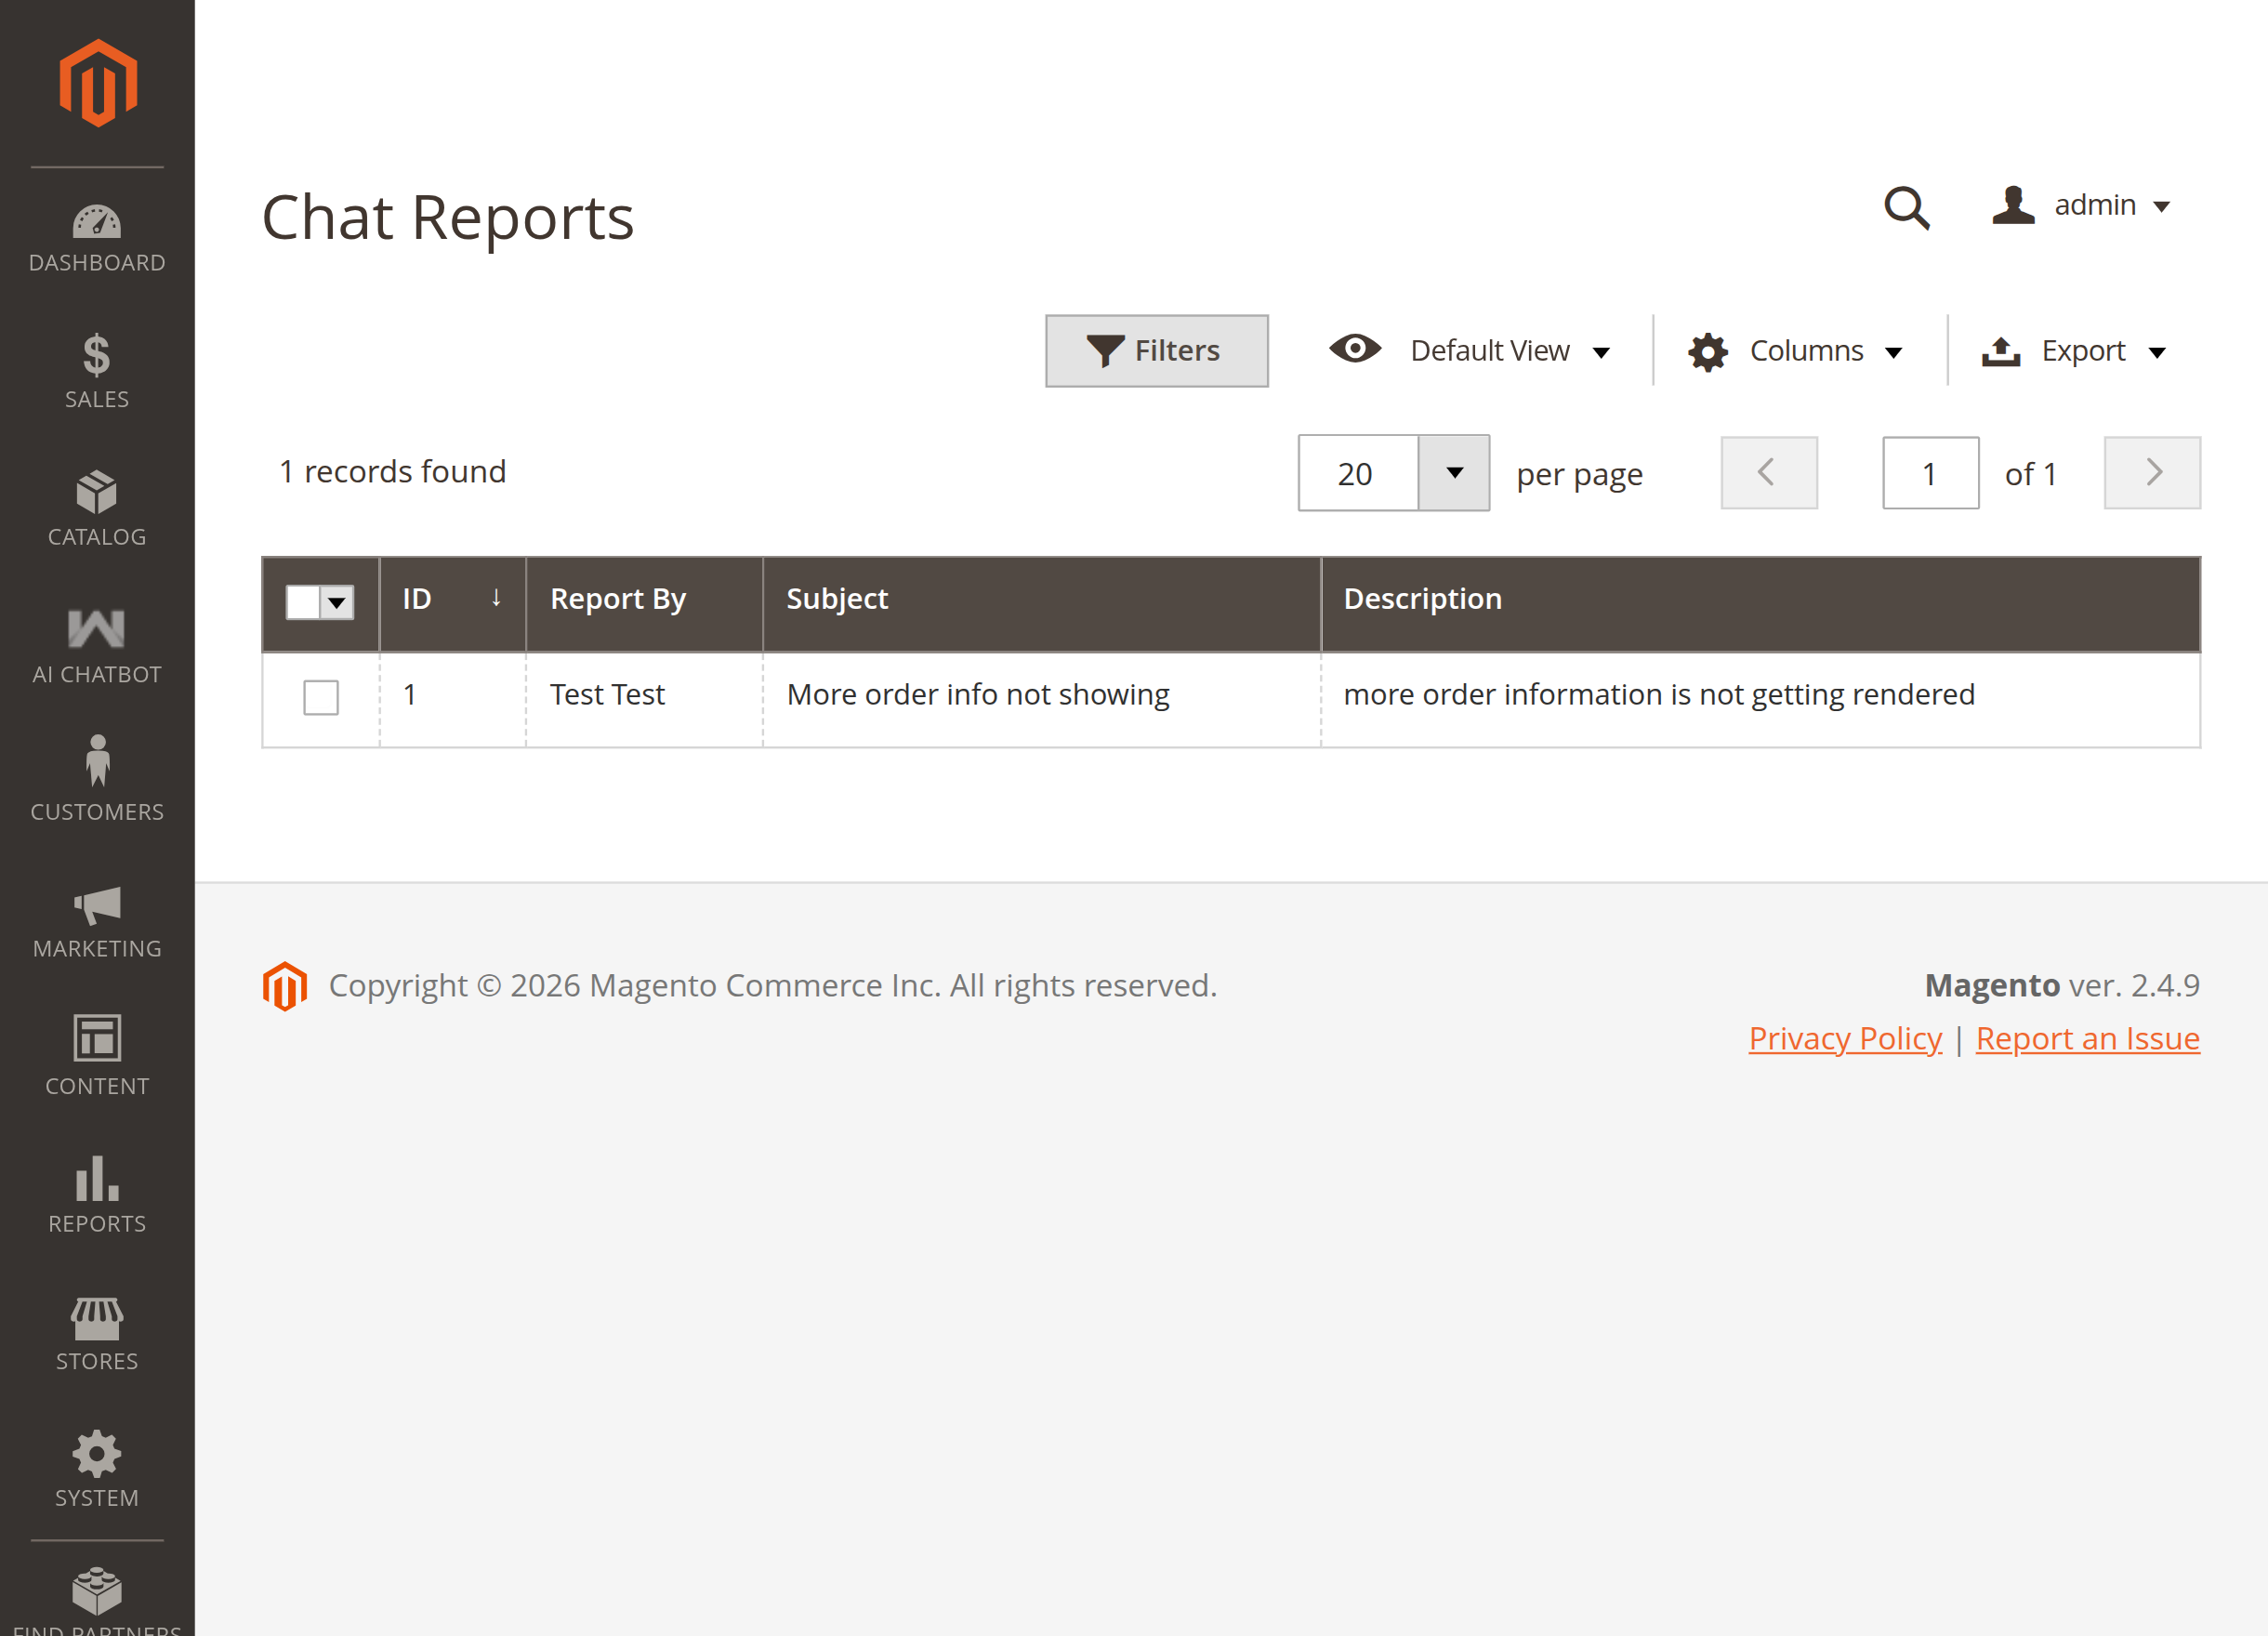
Task: Open the Columns dropdown
Action: coord(1796,351)
